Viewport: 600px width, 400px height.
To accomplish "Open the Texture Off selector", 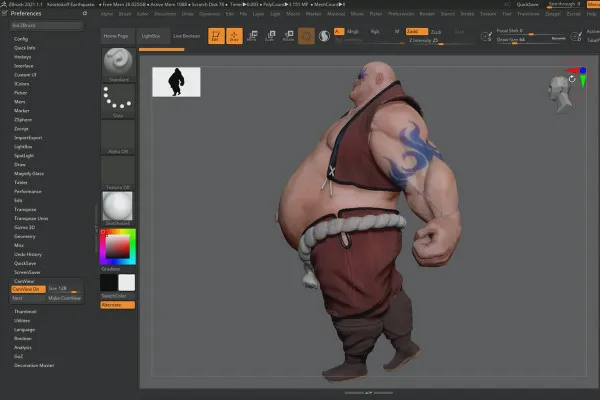I will (x=118, y=173).
